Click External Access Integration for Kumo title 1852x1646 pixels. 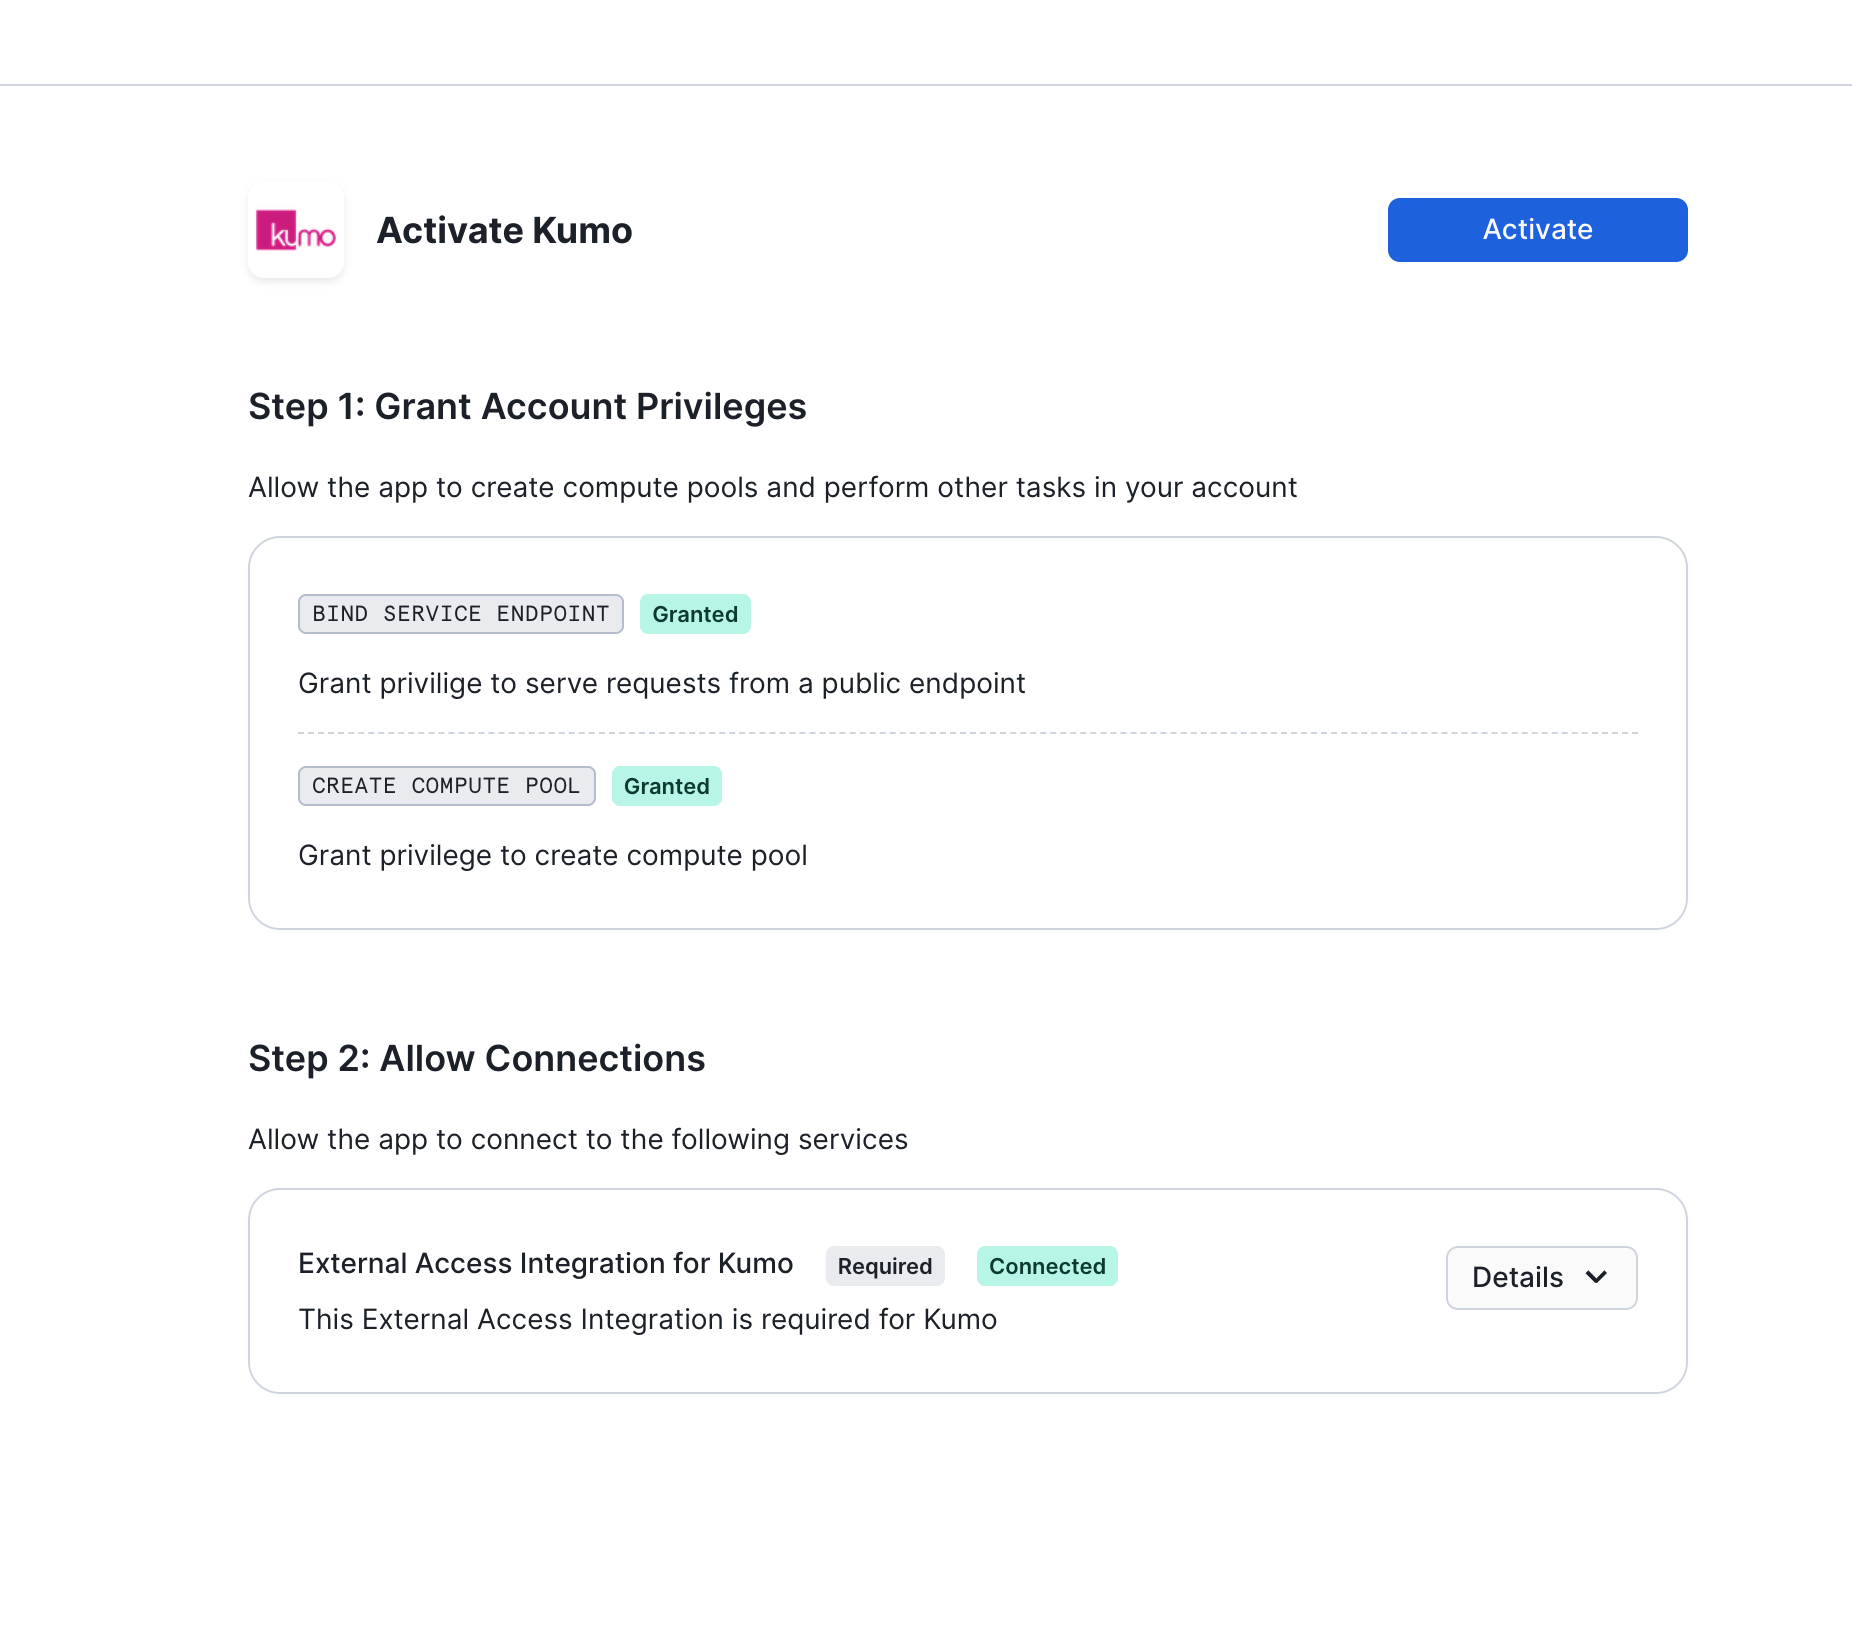(545, 1263)
